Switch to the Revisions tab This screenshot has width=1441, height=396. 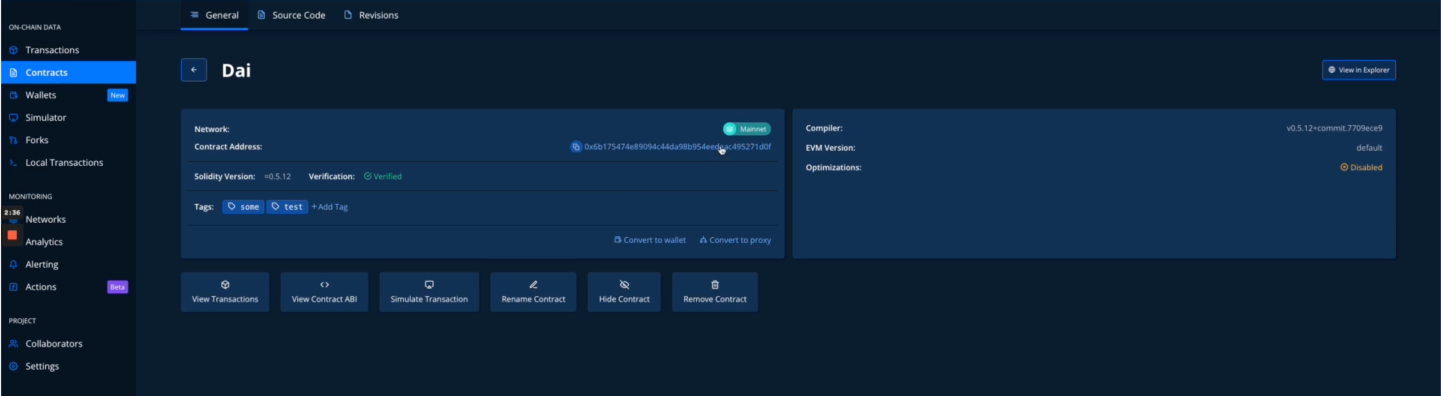(x=371, y=15)
